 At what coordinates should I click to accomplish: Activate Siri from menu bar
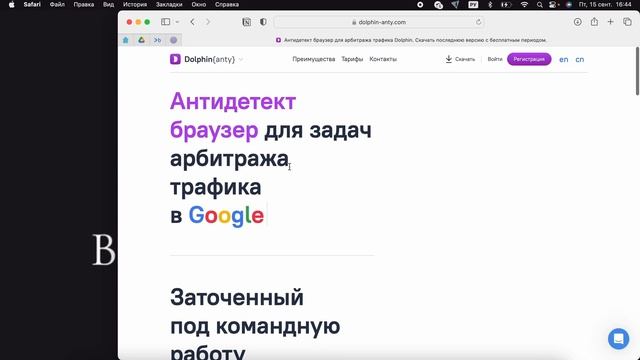(x=569, y=5)
